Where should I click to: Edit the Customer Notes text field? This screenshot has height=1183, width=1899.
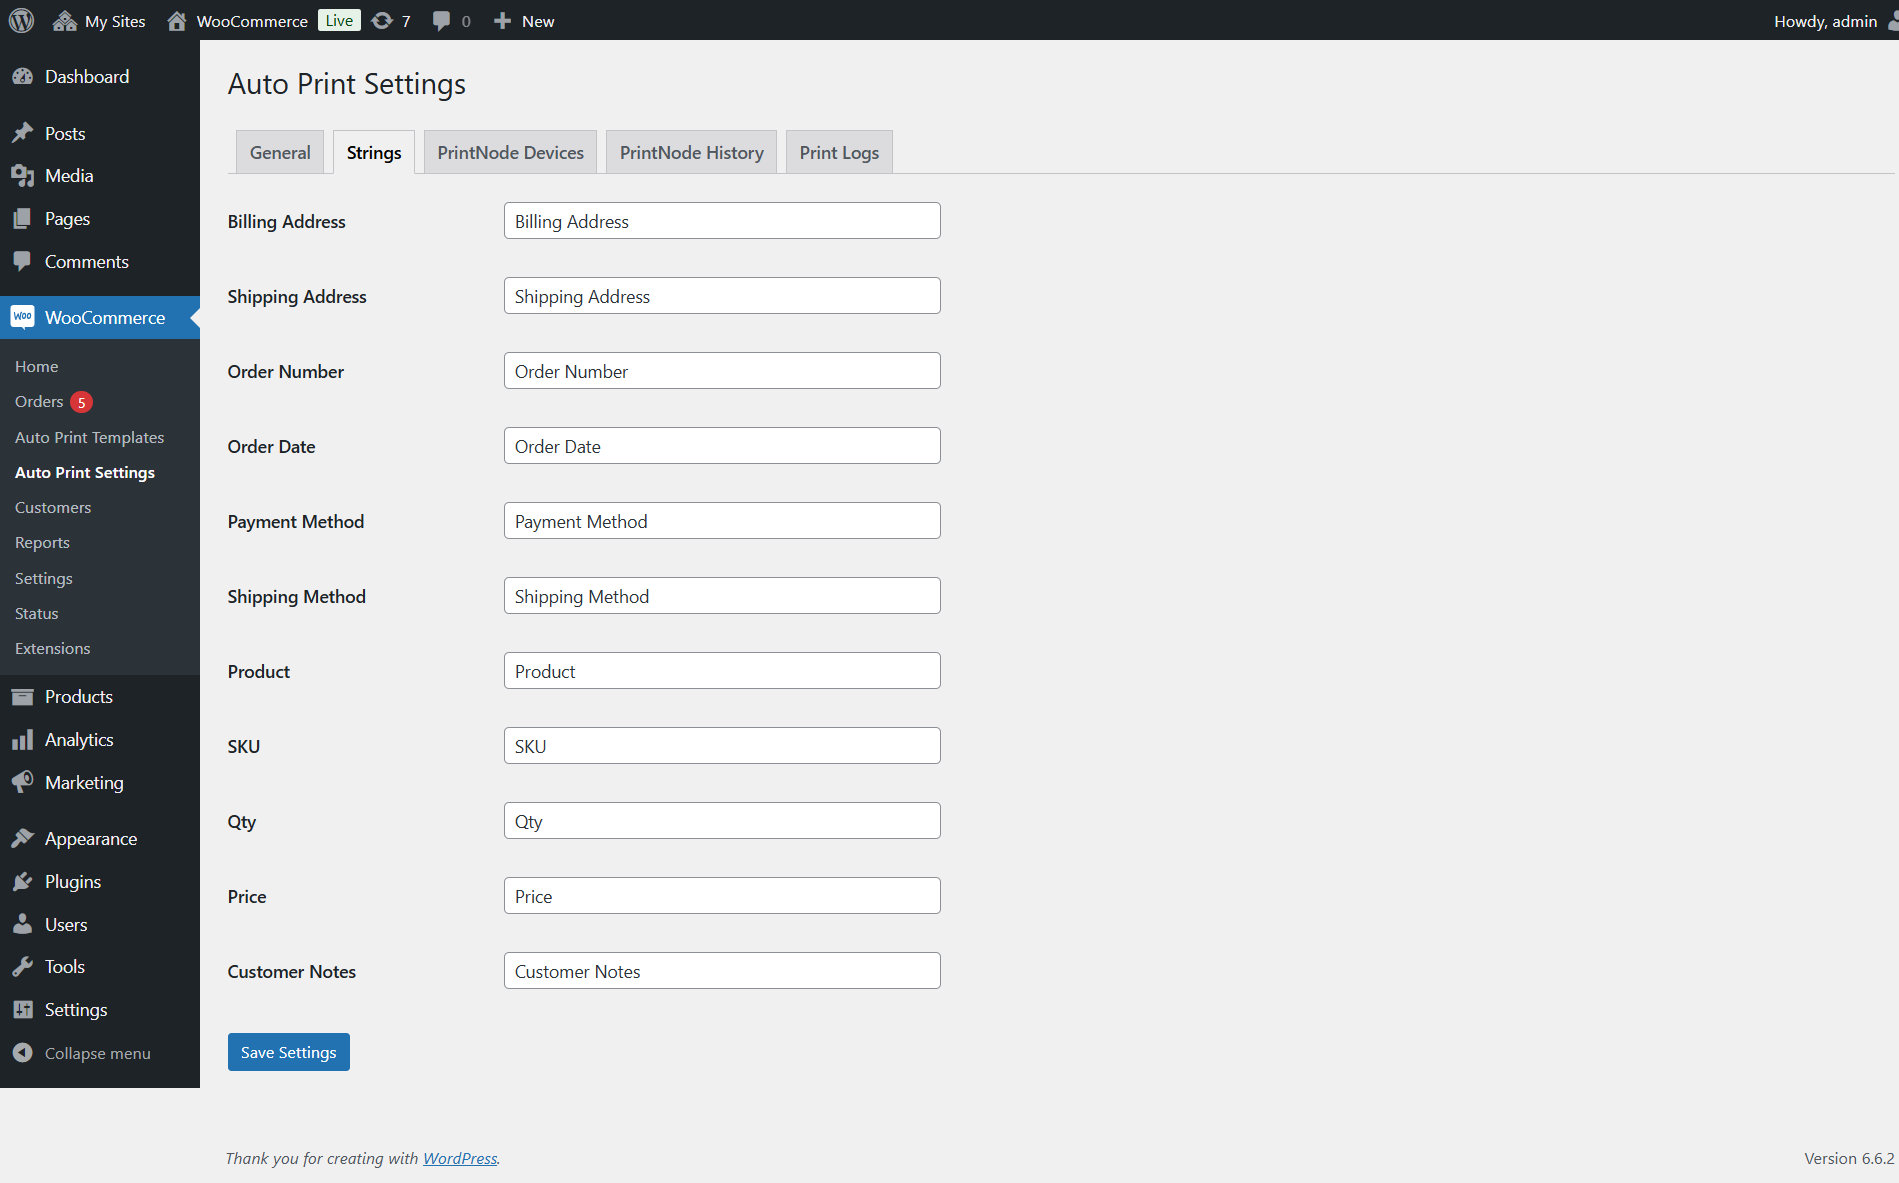(721, 970)
